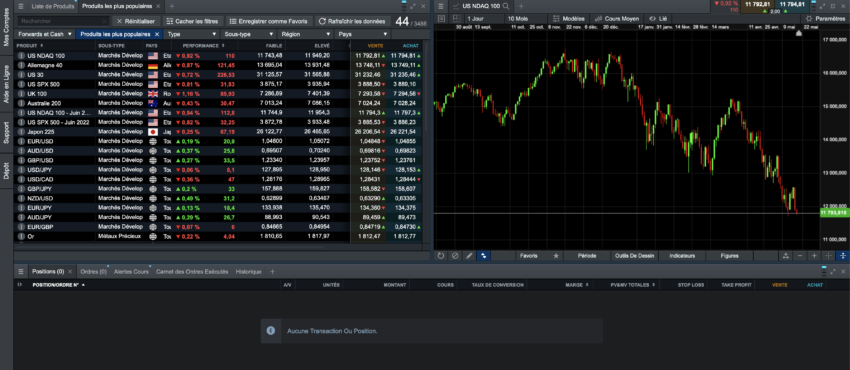The height and width of the screenshot is (370, 850).
Task: Click Enregistrer comme Favoris button
Action: point(269,21)
